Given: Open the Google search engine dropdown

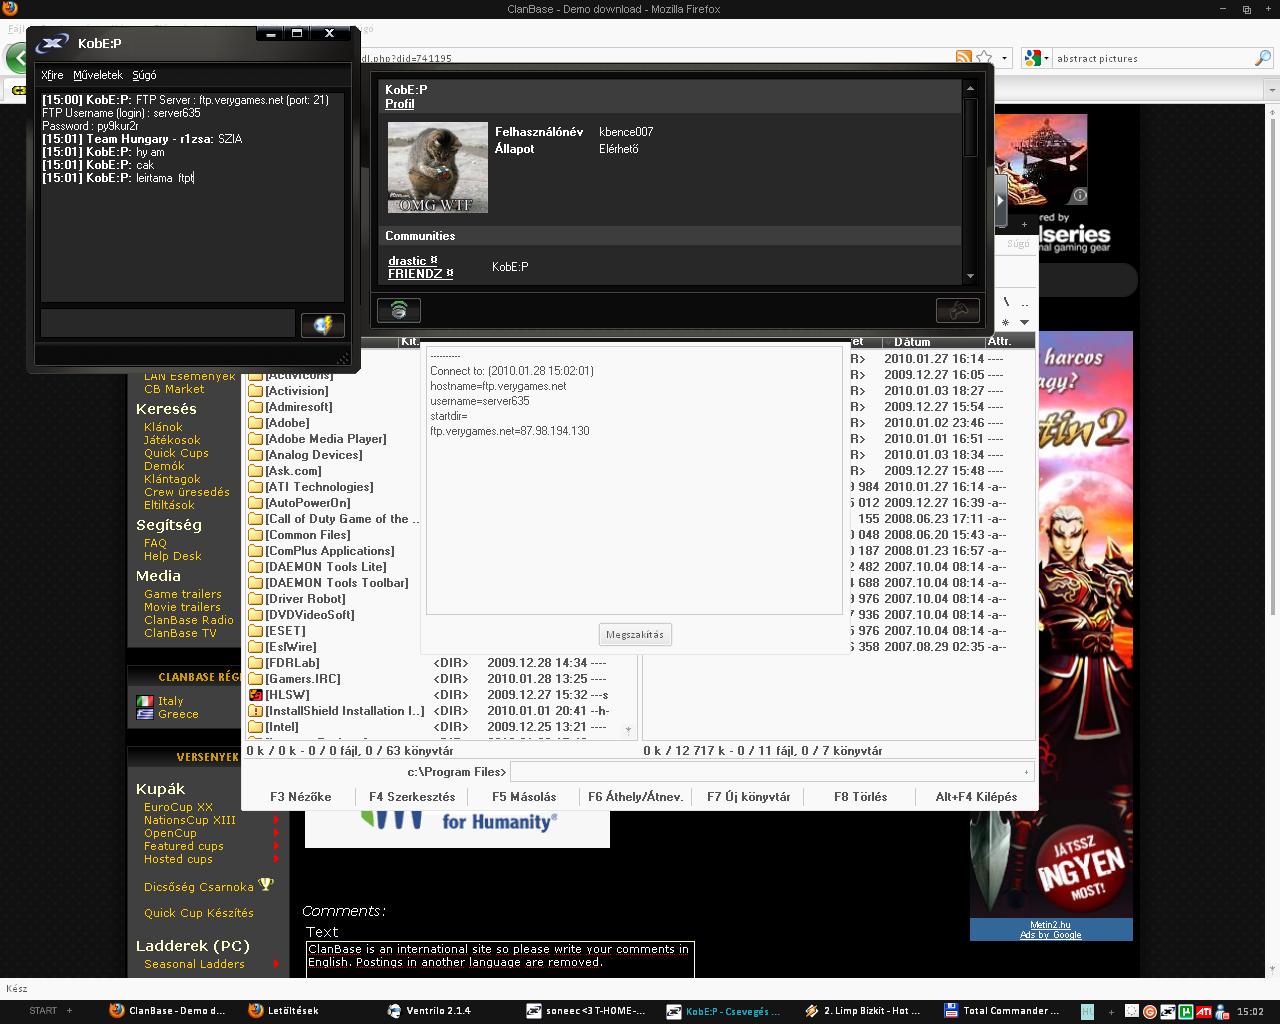Looking at the screenshot, I should point(1035,58).
